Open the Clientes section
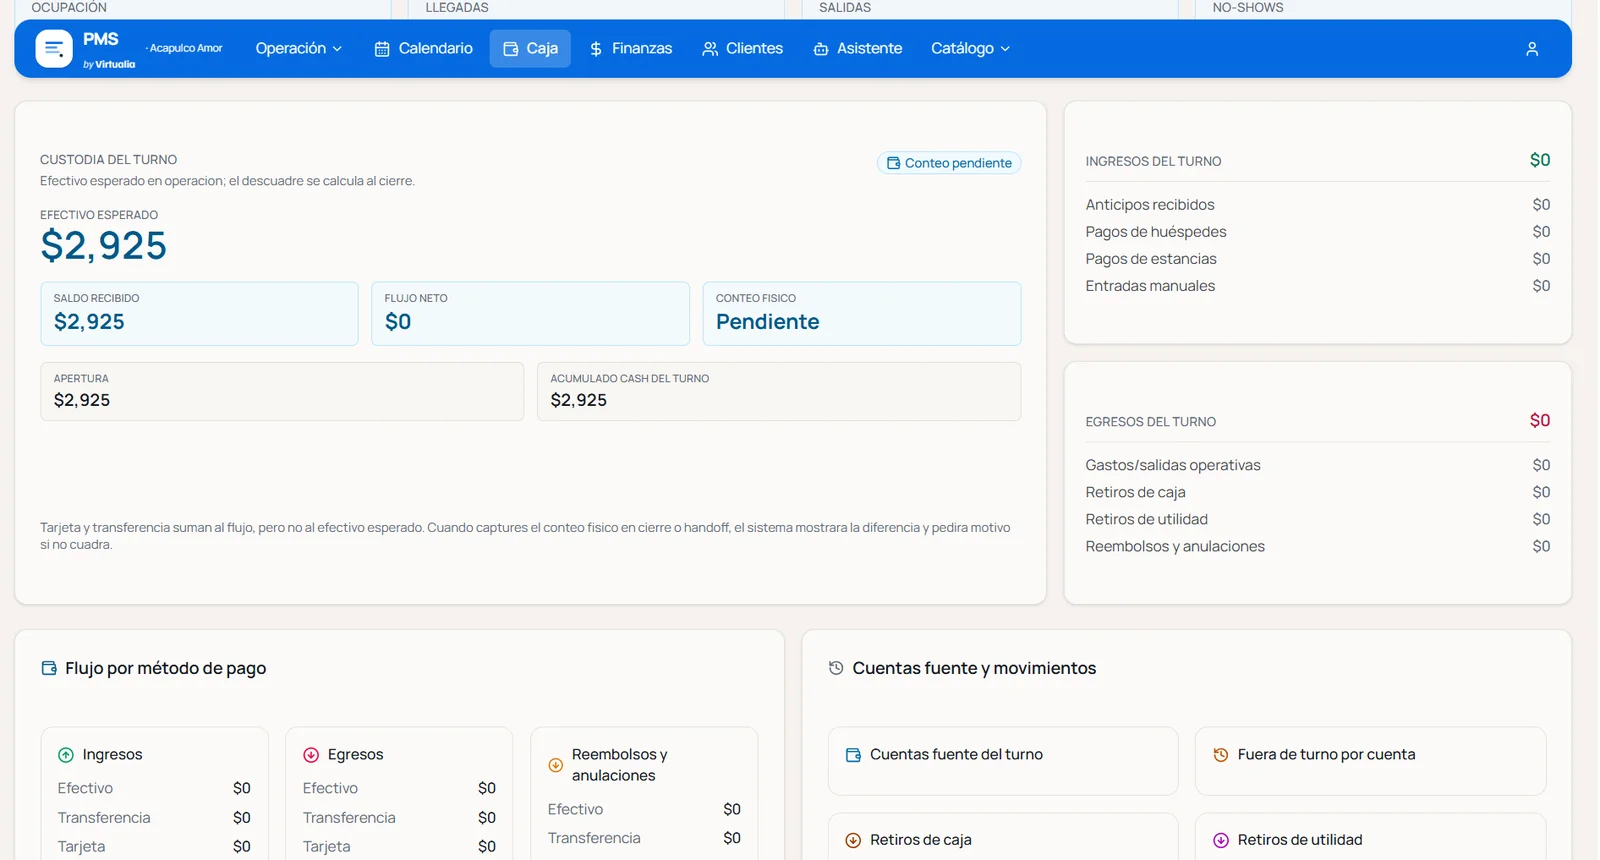 [x=742, y=48]
